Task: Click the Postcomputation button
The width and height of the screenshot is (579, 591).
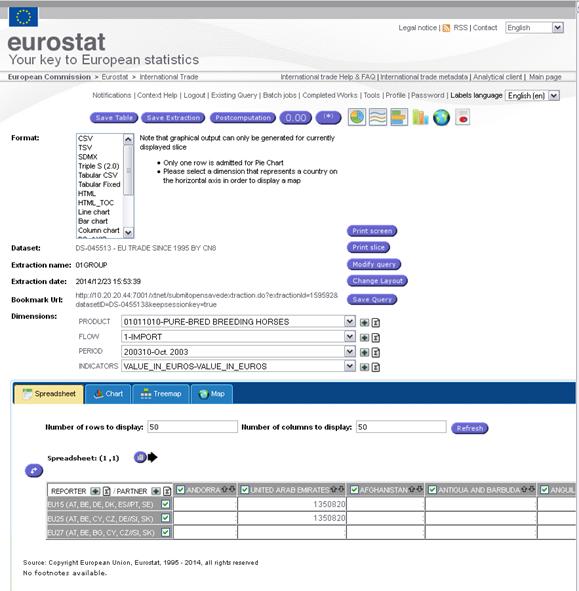Action: coord(243,118)
